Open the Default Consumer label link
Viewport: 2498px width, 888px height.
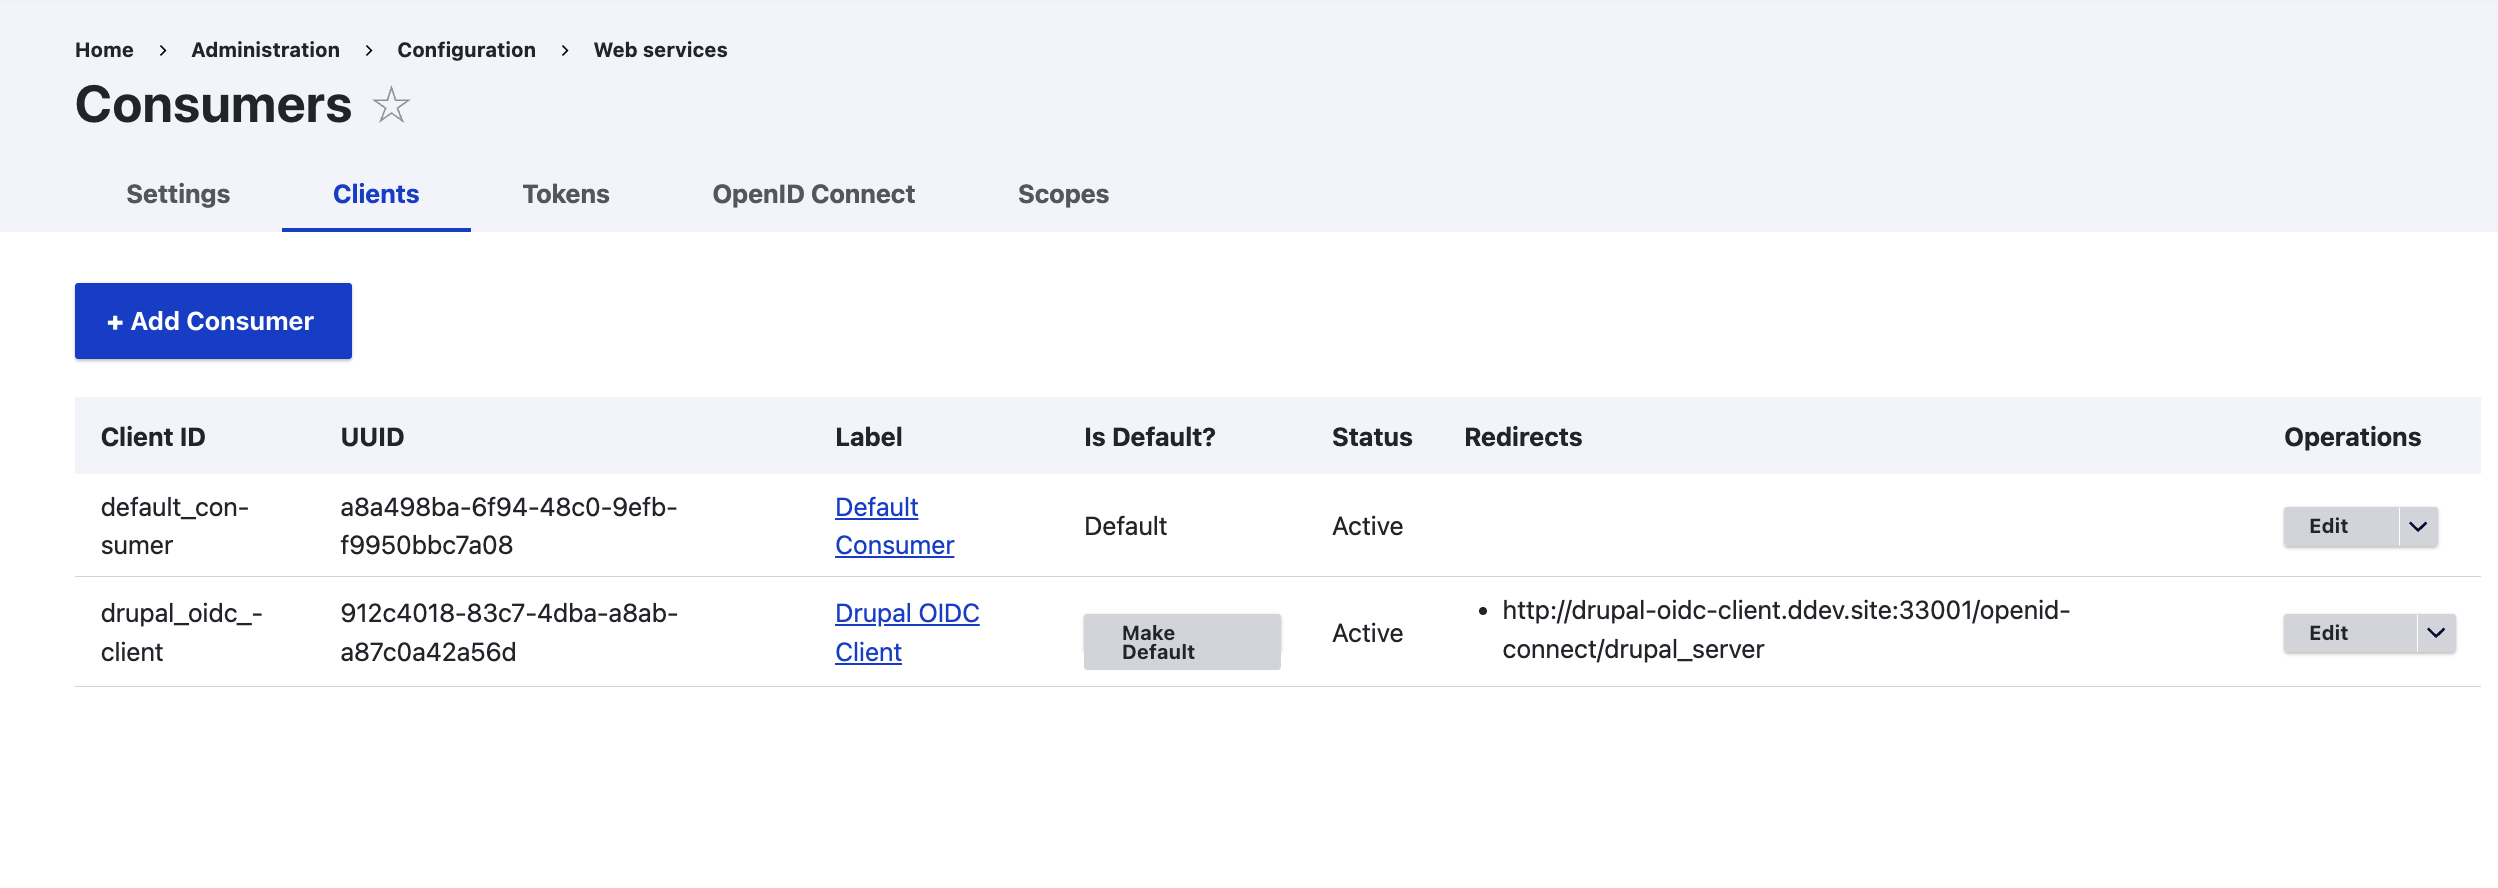pos(877,508)
